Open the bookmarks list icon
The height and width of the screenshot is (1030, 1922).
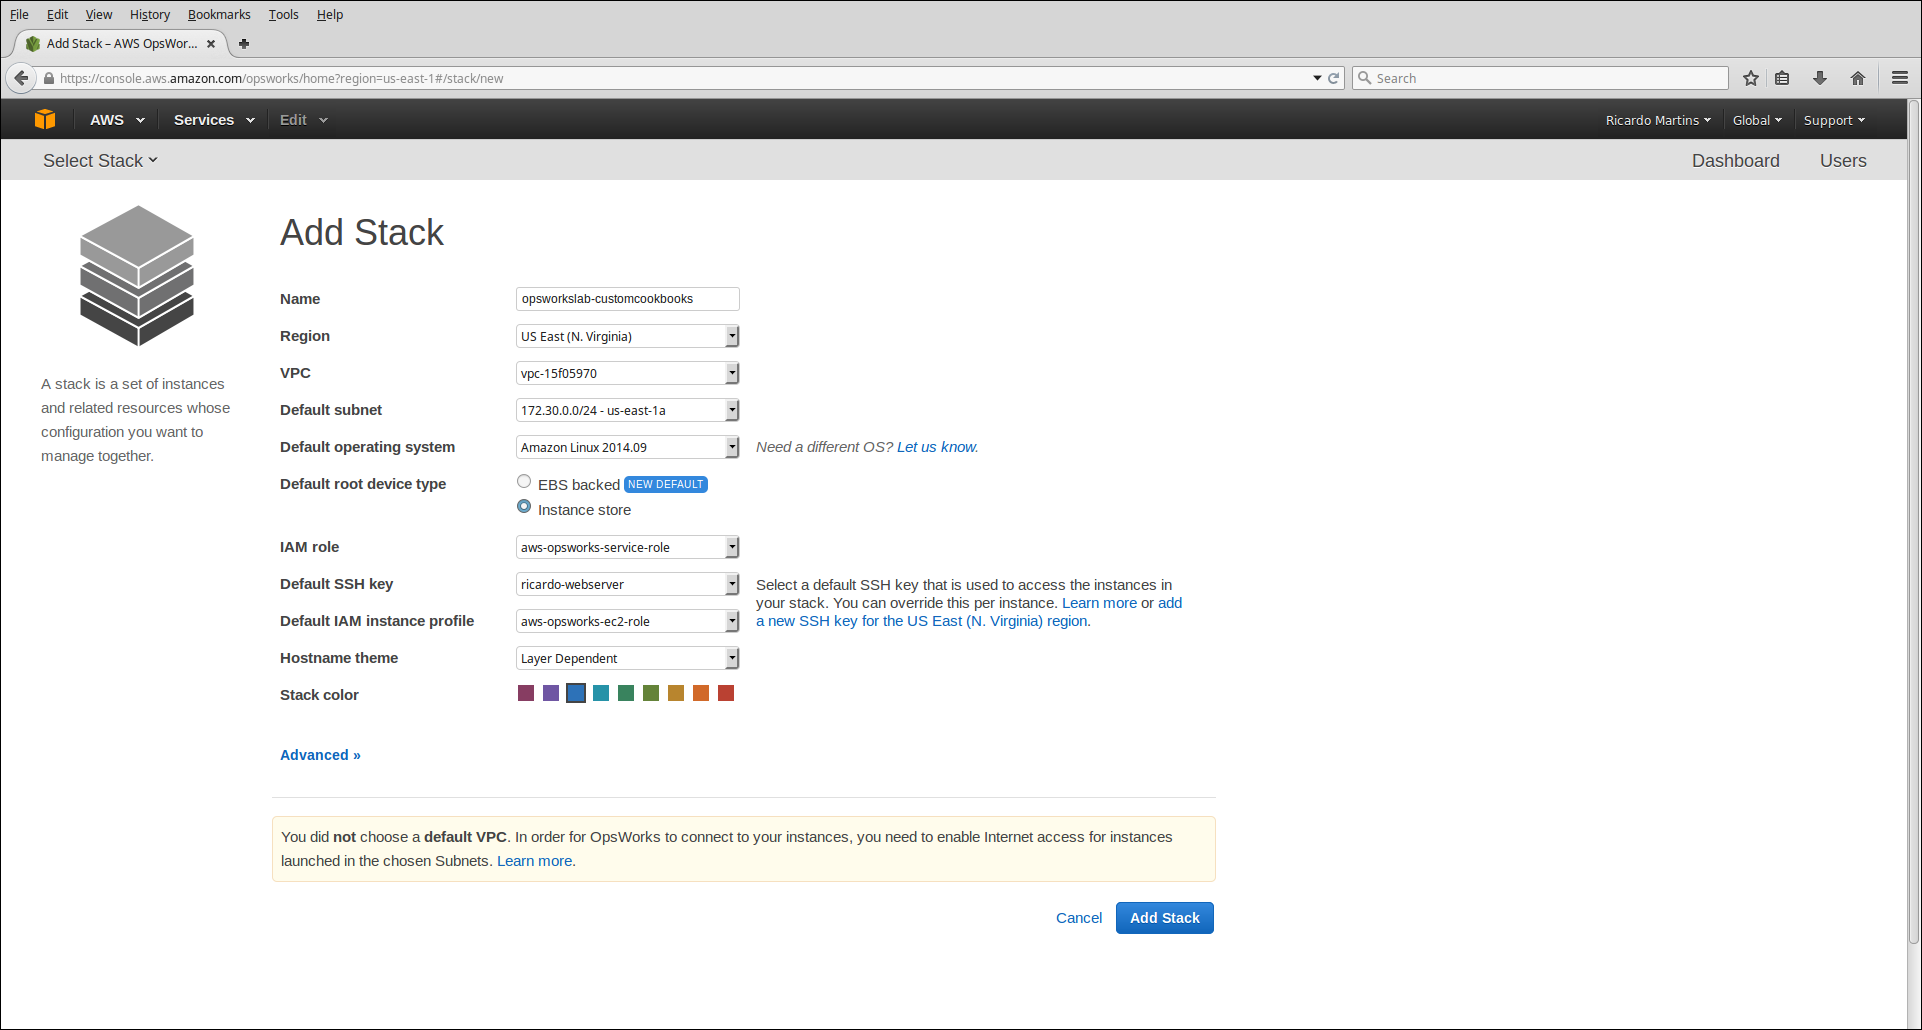tap(1782, 78)
